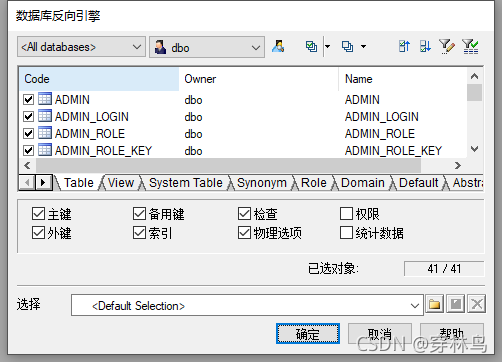
Task: Click Move Selected to Top icon
Action: [x=404, y=46]
